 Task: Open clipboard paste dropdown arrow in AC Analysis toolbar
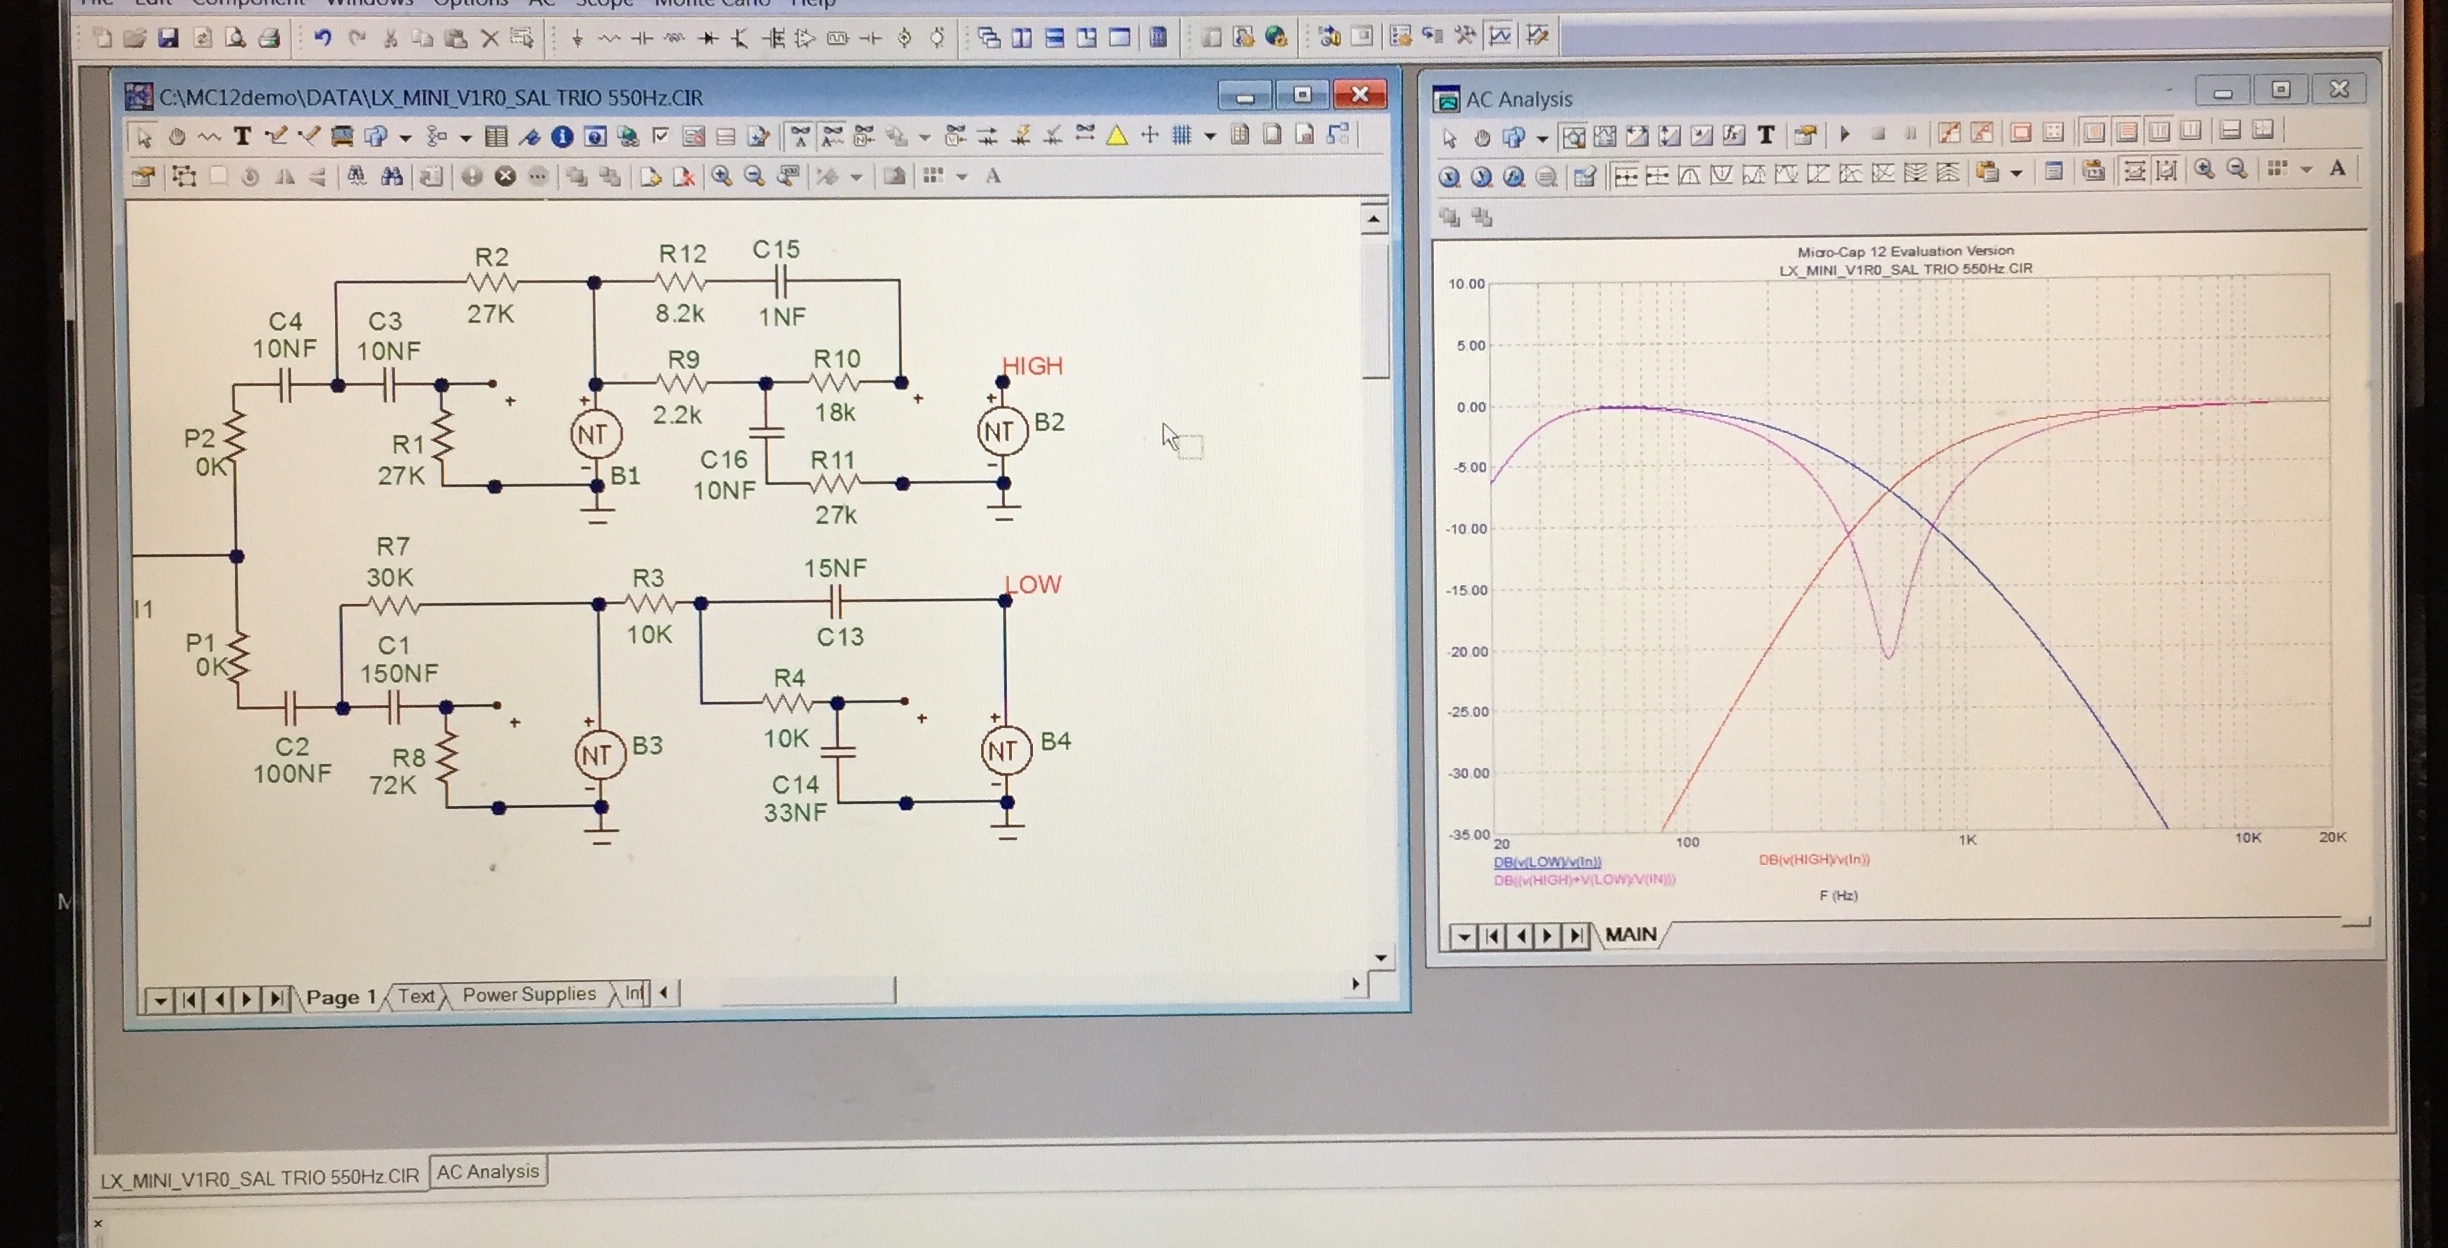(2016, 173)
